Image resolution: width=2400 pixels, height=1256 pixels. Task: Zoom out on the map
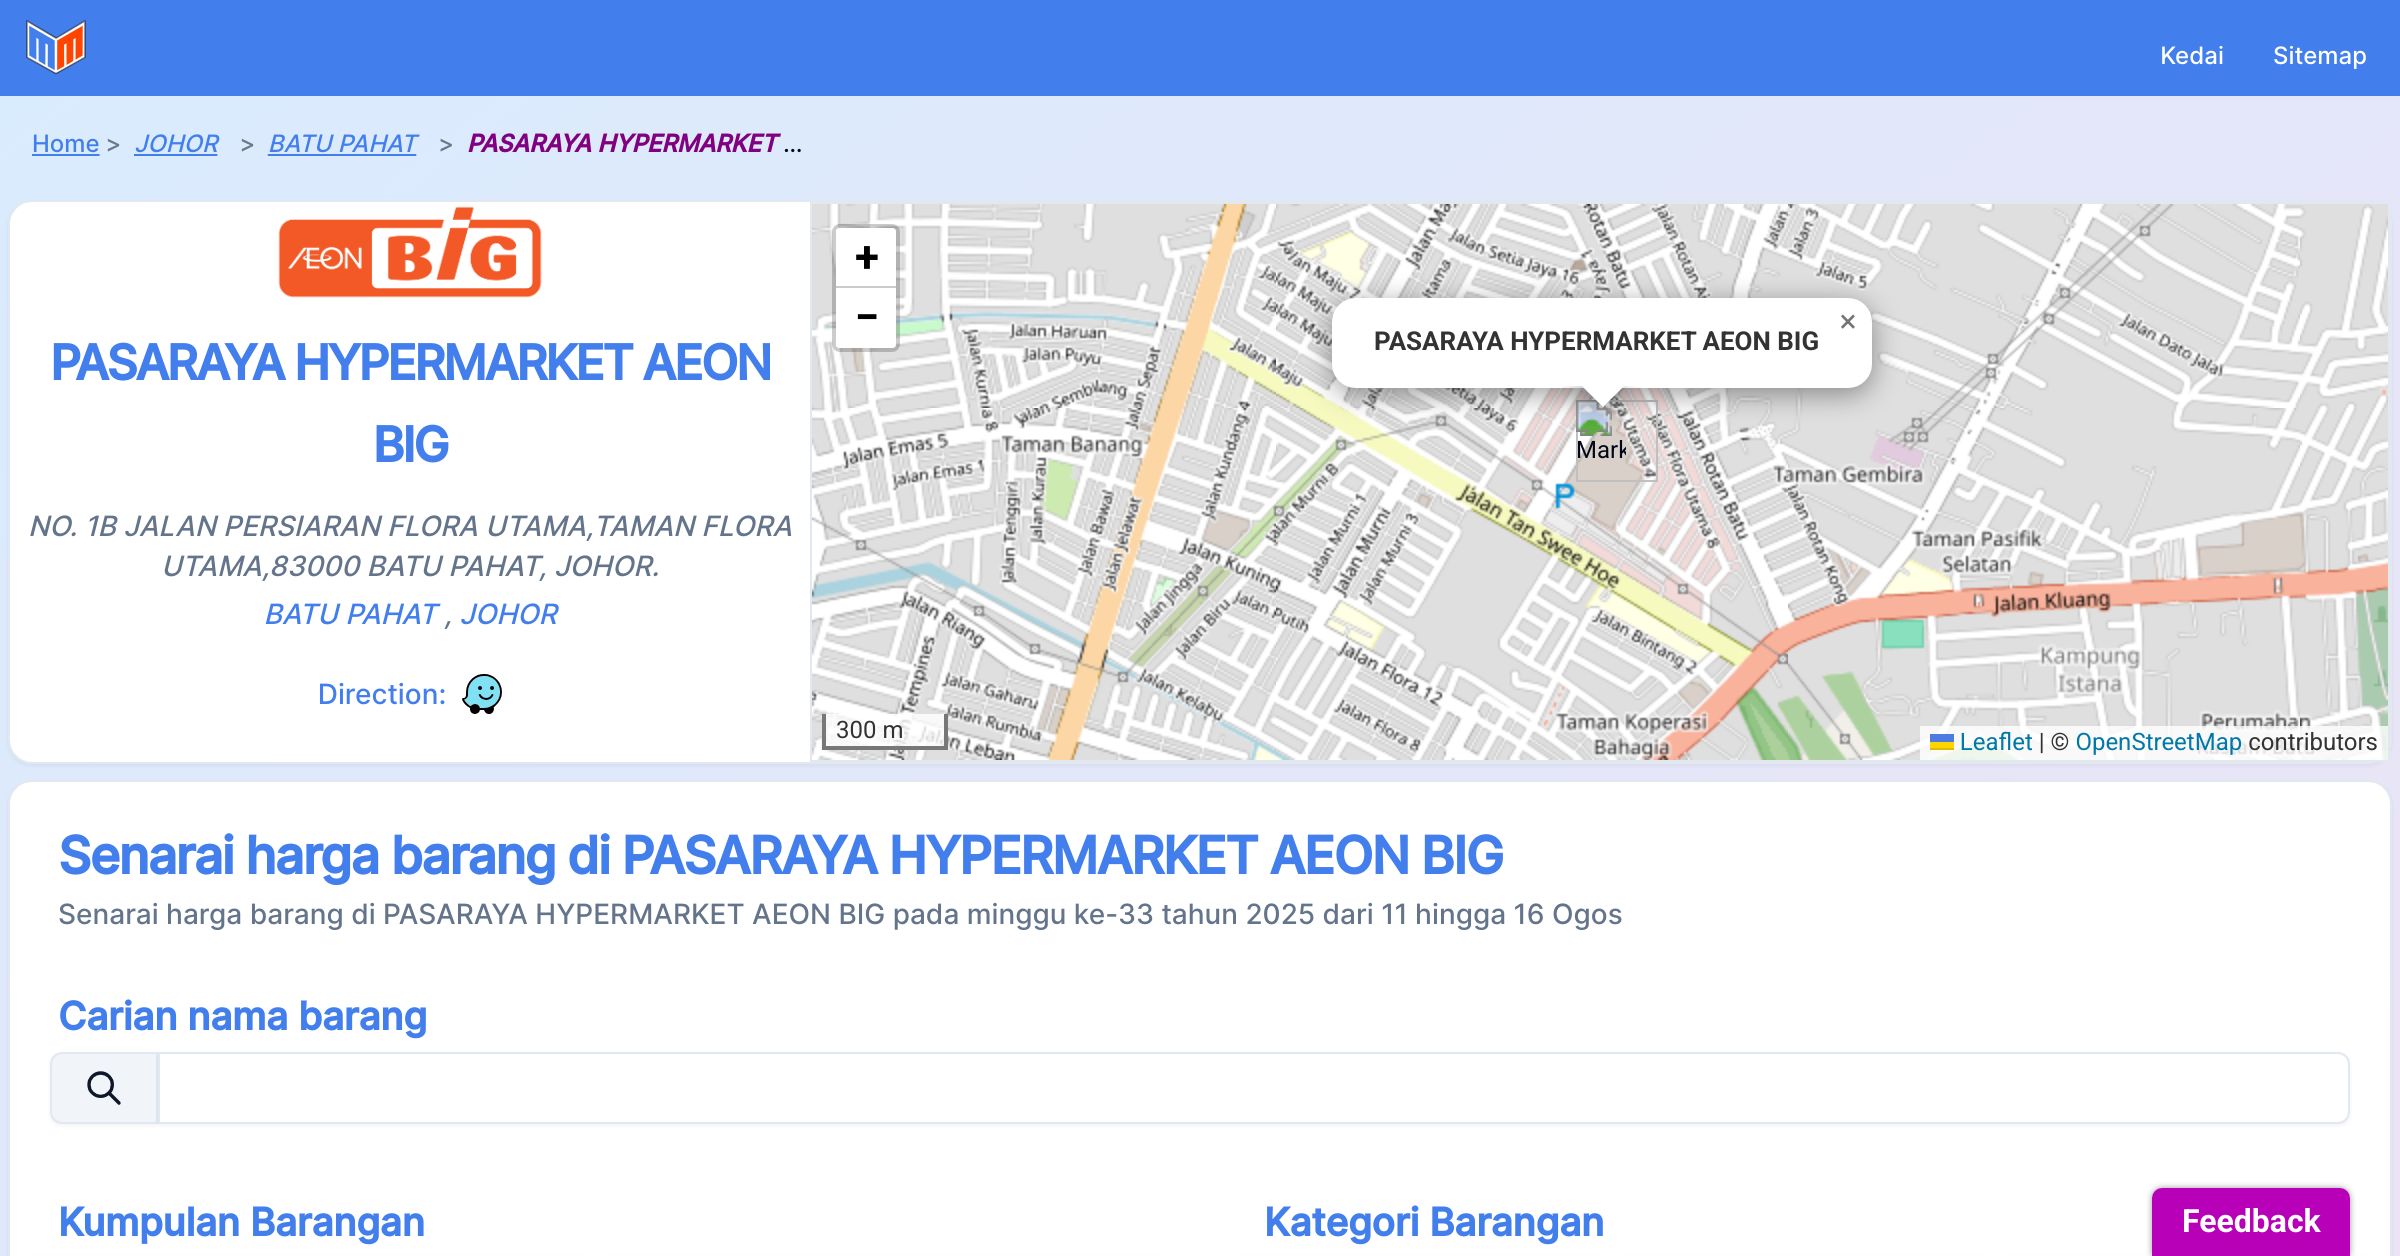pyautogui.click(x=866, y=317)
